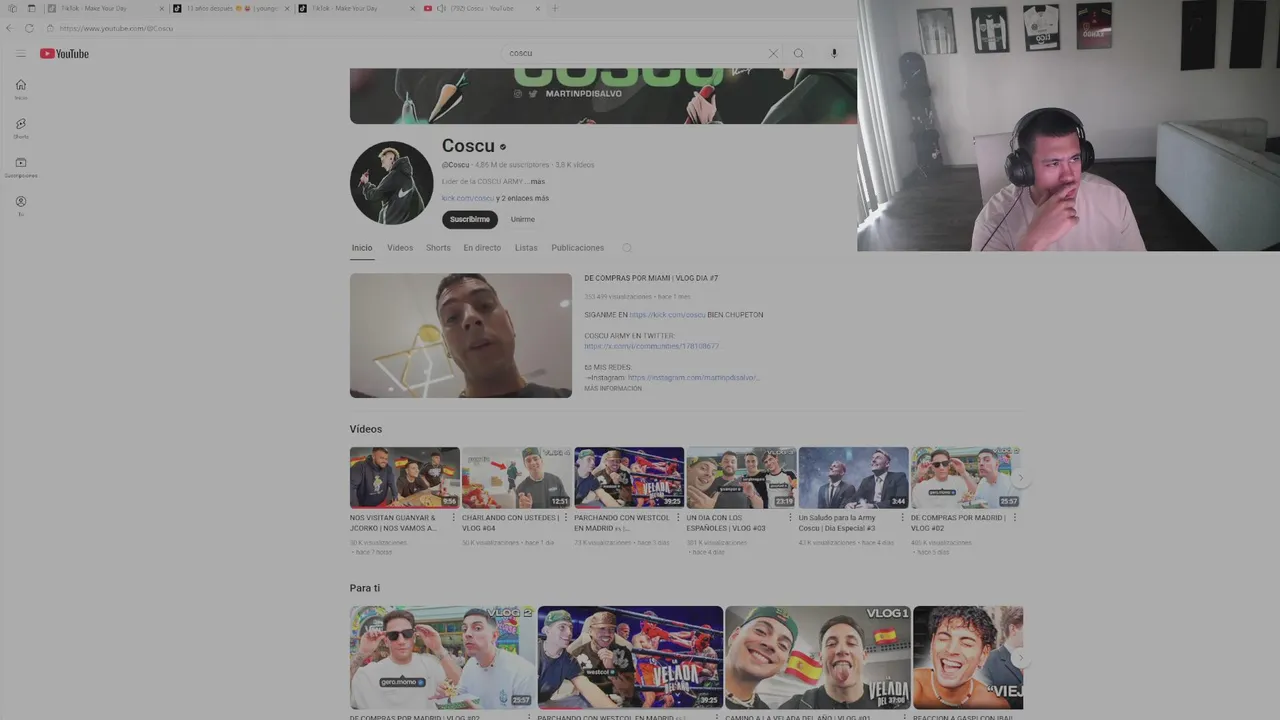This screenshot has width=1280, height=720.
Task: Open PARCHANDO CON WESTCOL thumbnail in Videos shelf
Action: (629, 477)
